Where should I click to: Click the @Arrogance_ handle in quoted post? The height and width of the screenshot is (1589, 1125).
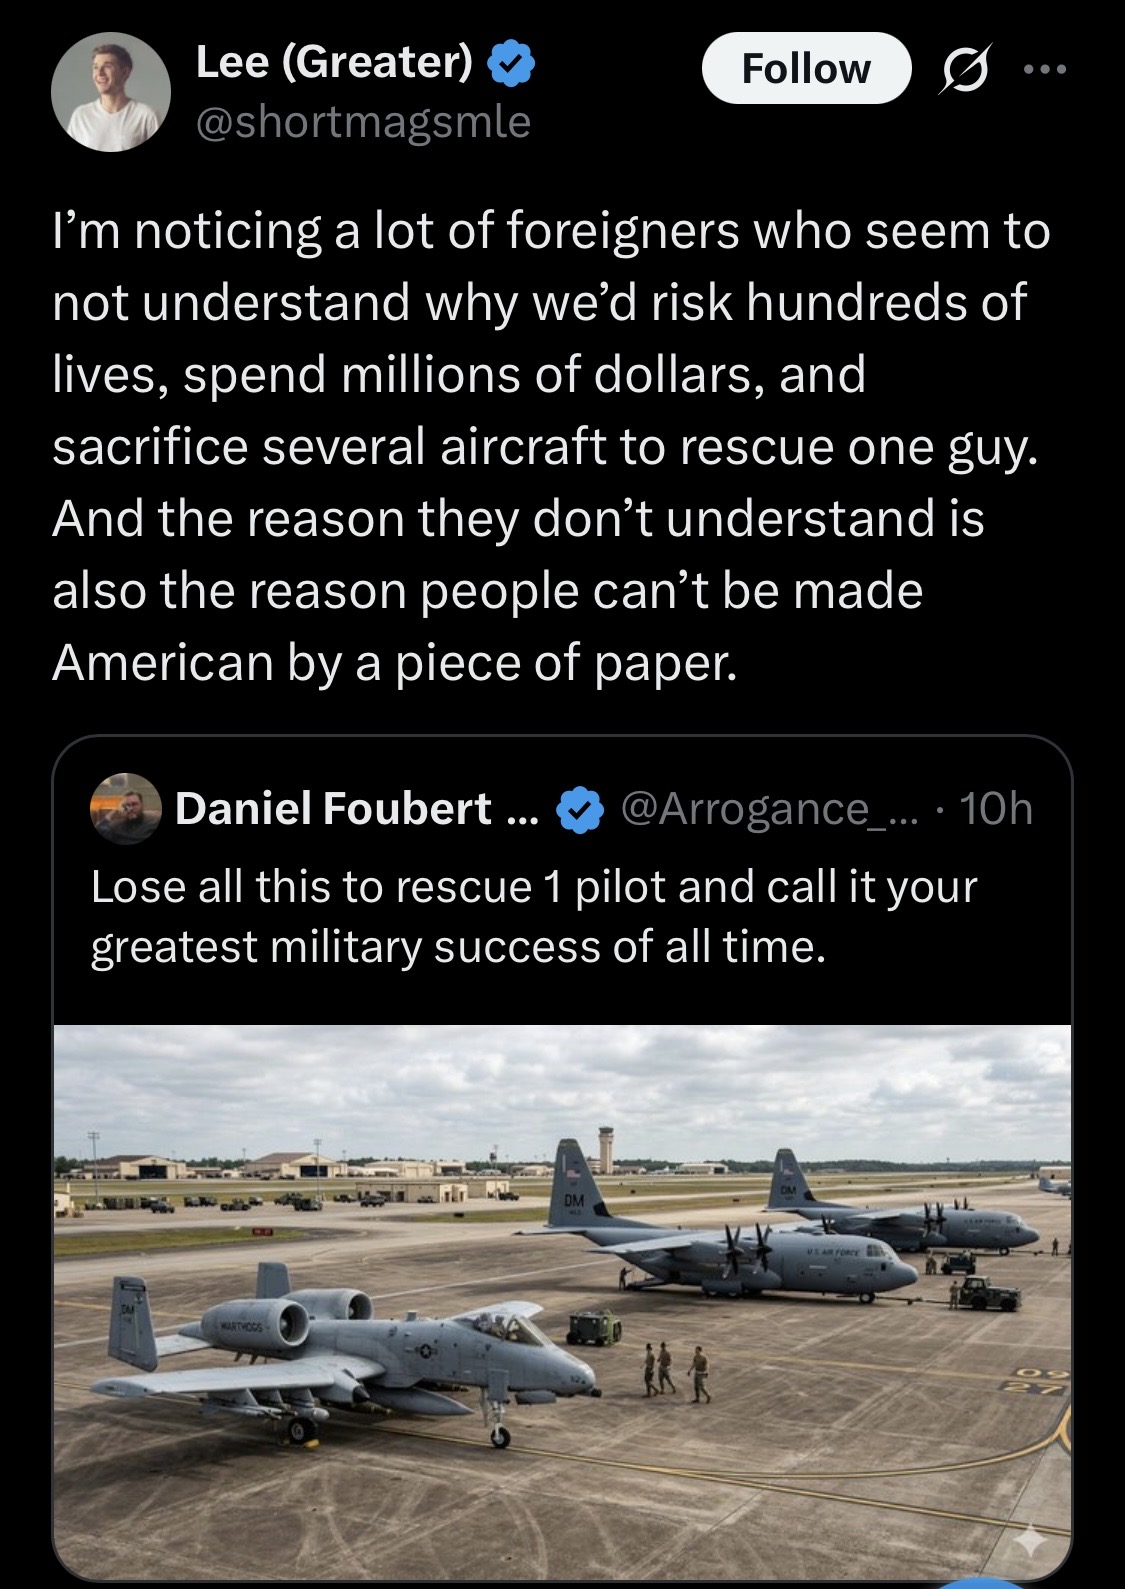(755, 808)
